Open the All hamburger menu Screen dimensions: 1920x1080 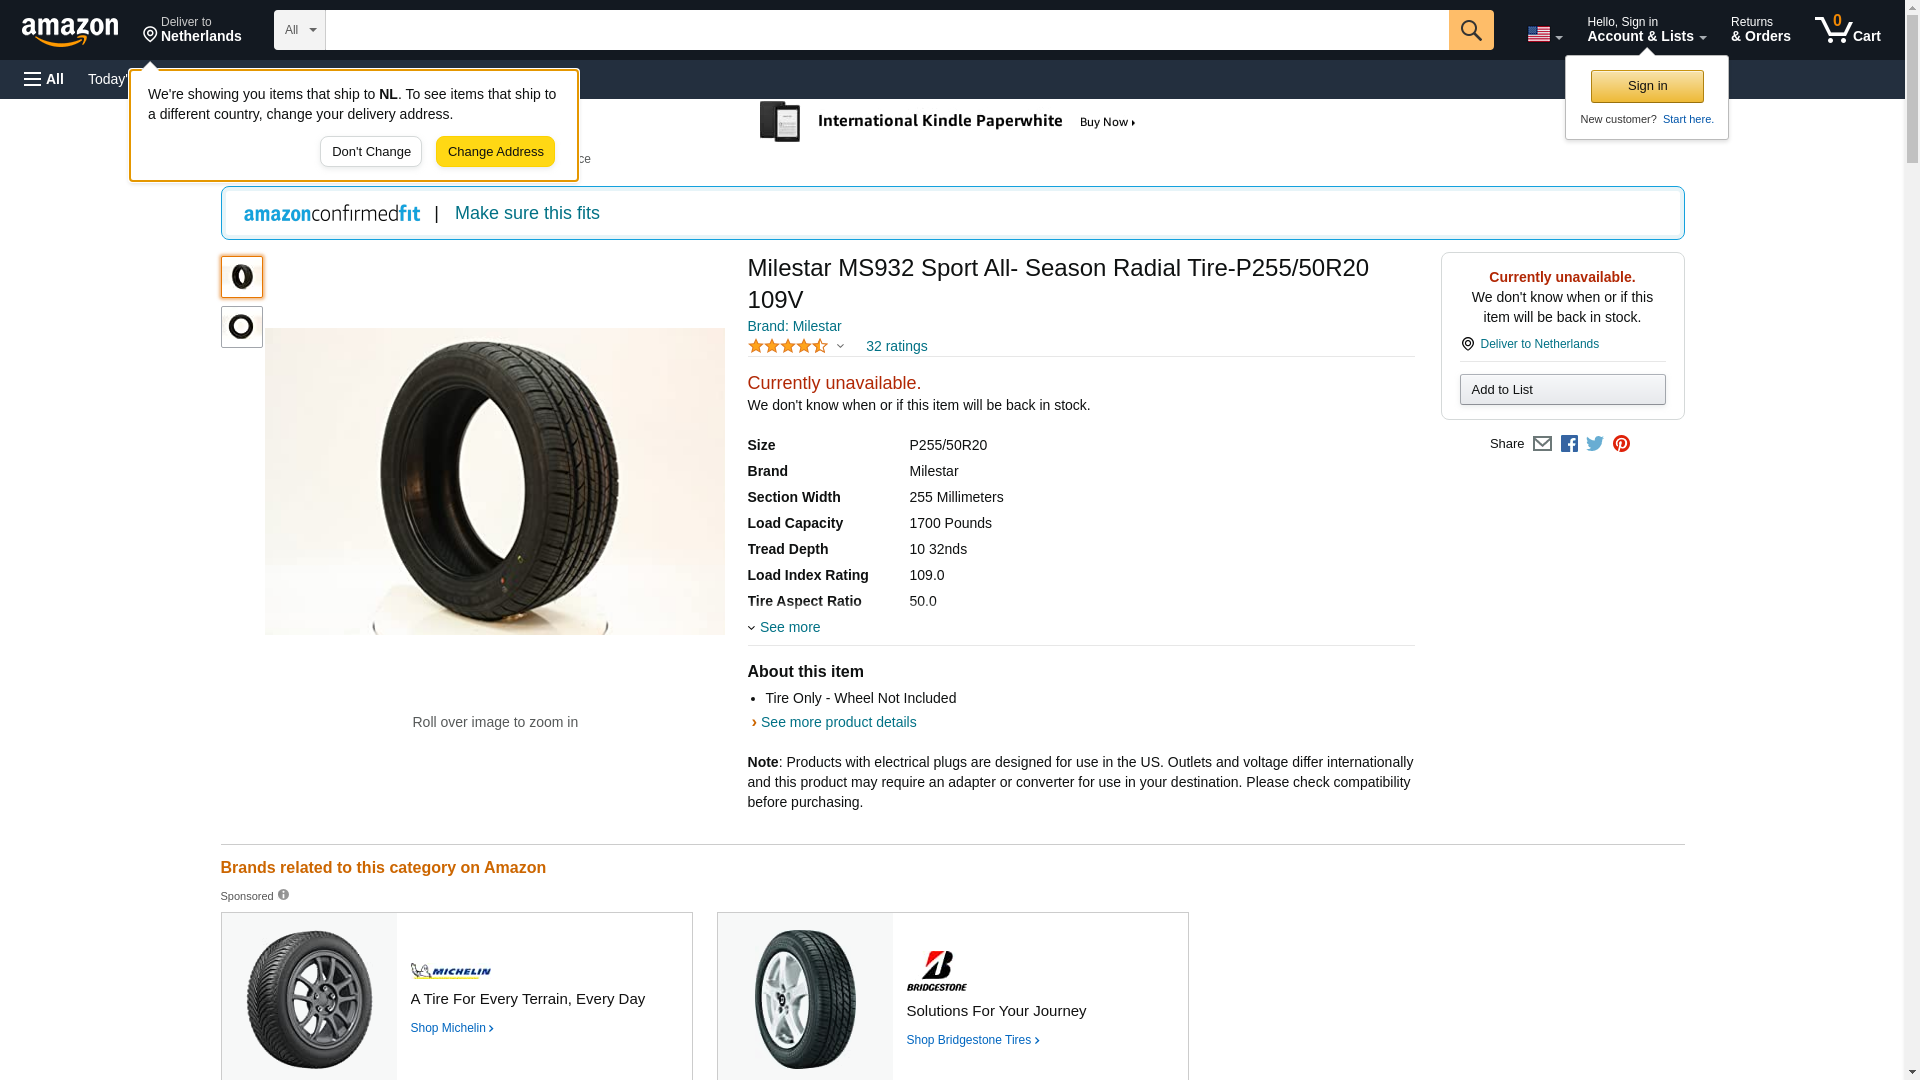[44, 79]
